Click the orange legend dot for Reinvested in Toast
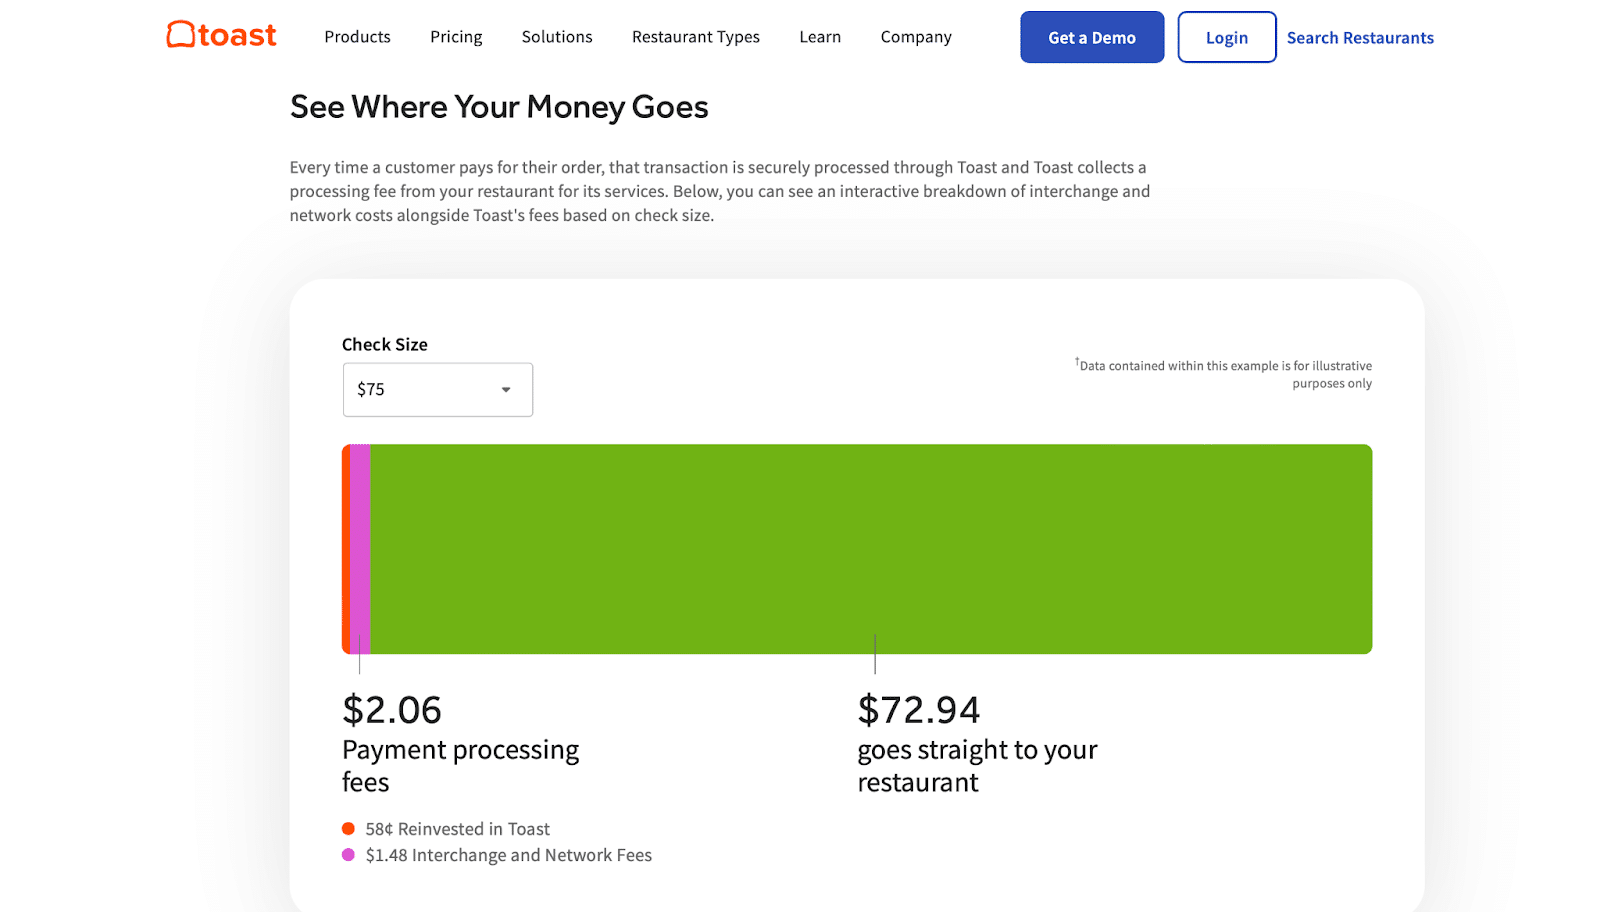 pyautogui.click(x=348, y=828)
